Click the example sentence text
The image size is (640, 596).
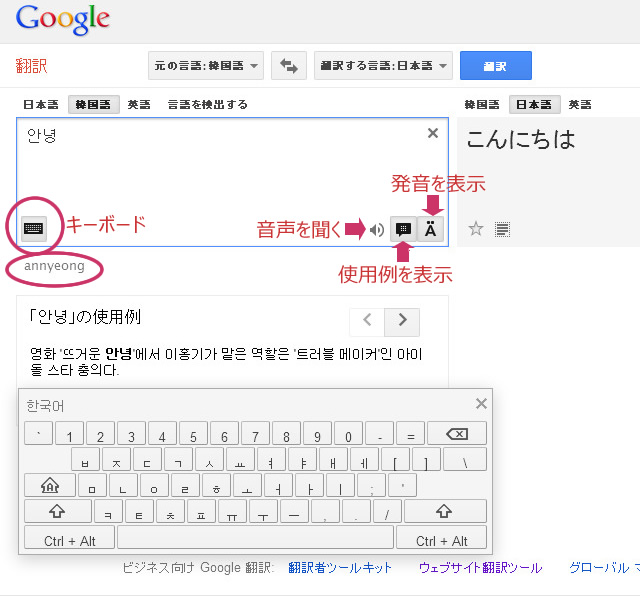227,362
